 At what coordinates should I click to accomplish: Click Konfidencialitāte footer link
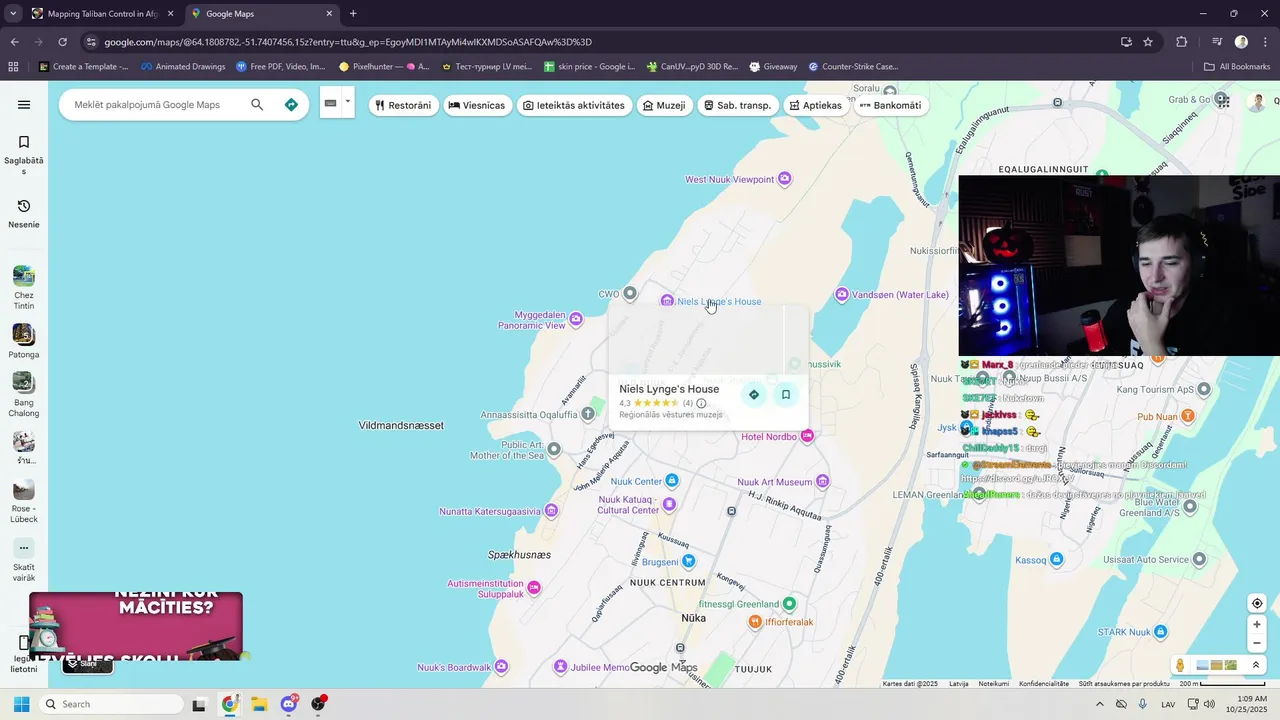pyautogui.click(x=1044, y=684)
